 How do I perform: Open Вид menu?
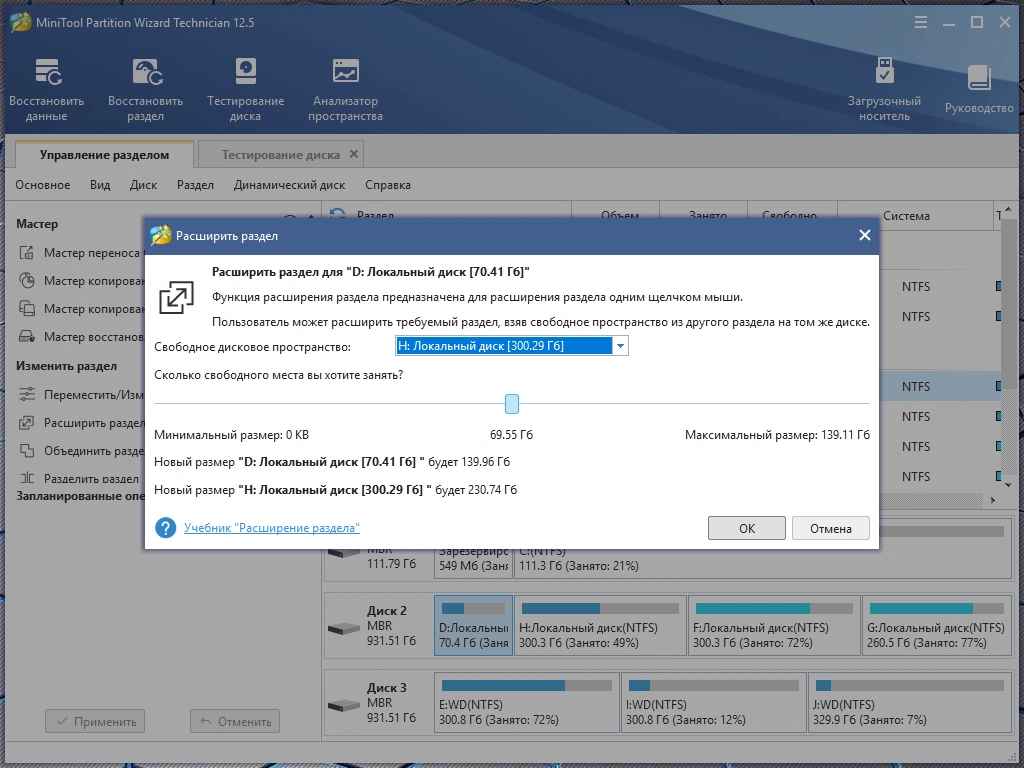100,185
